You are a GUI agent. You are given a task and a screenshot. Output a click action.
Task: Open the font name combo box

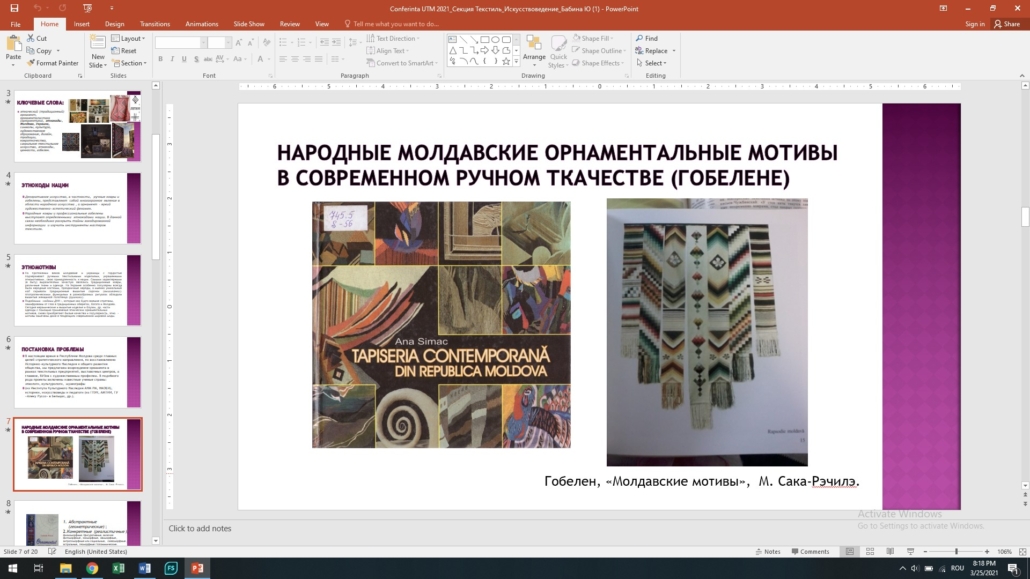coord(181,43)
